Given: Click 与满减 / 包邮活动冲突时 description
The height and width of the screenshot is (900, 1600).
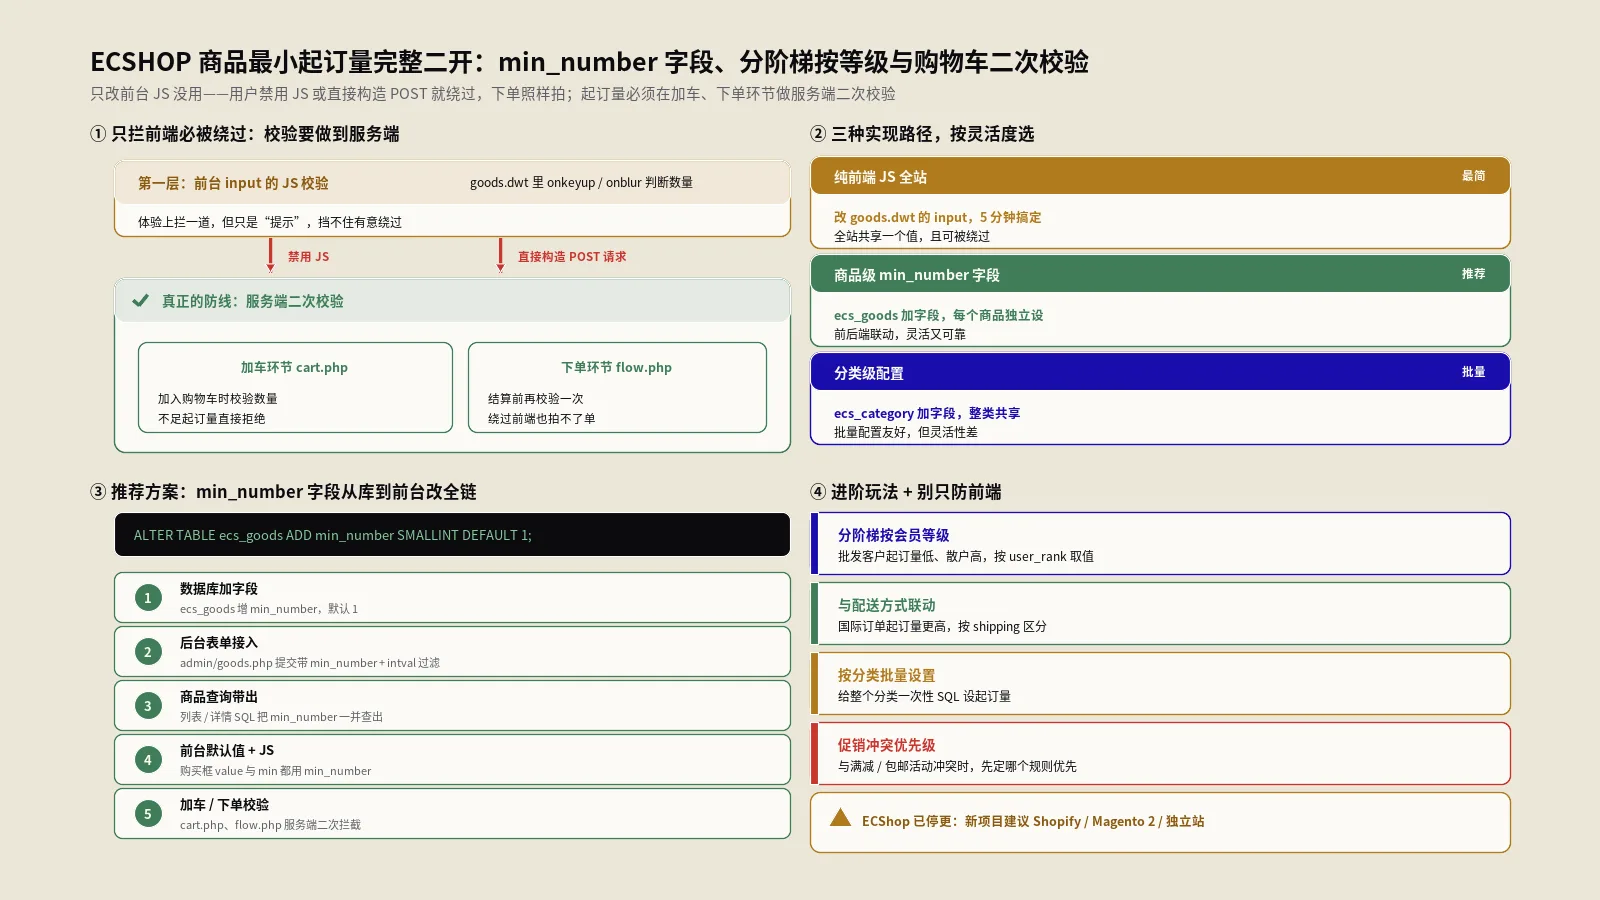Looking at the screenshot, I should (957, 767).
